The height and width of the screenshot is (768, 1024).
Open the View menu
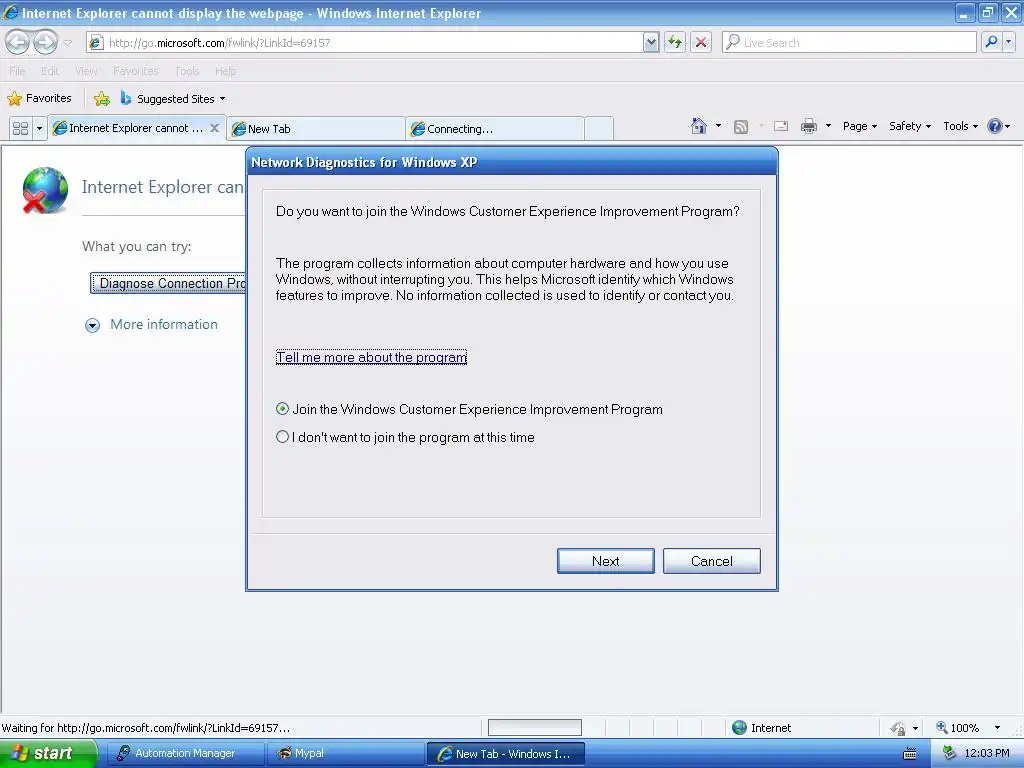[x=86, y=71]
